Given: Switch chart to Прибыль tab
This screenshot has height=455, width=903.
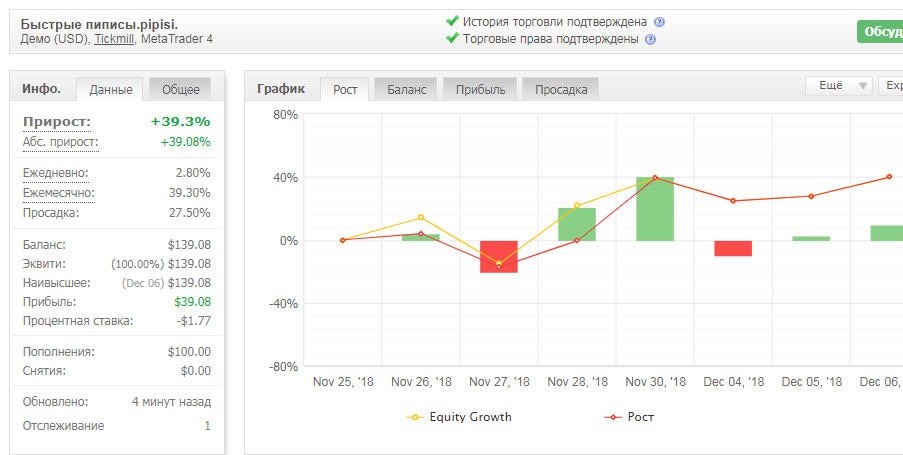Looking at the screenshot, I should tap(480, 89).
